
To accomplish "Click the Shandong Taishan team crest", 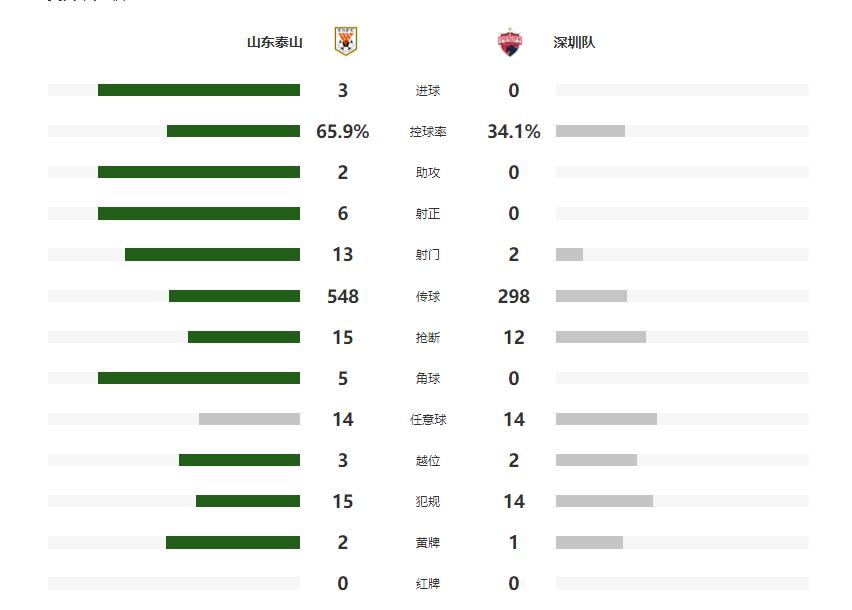I will (x=346, y=42).
